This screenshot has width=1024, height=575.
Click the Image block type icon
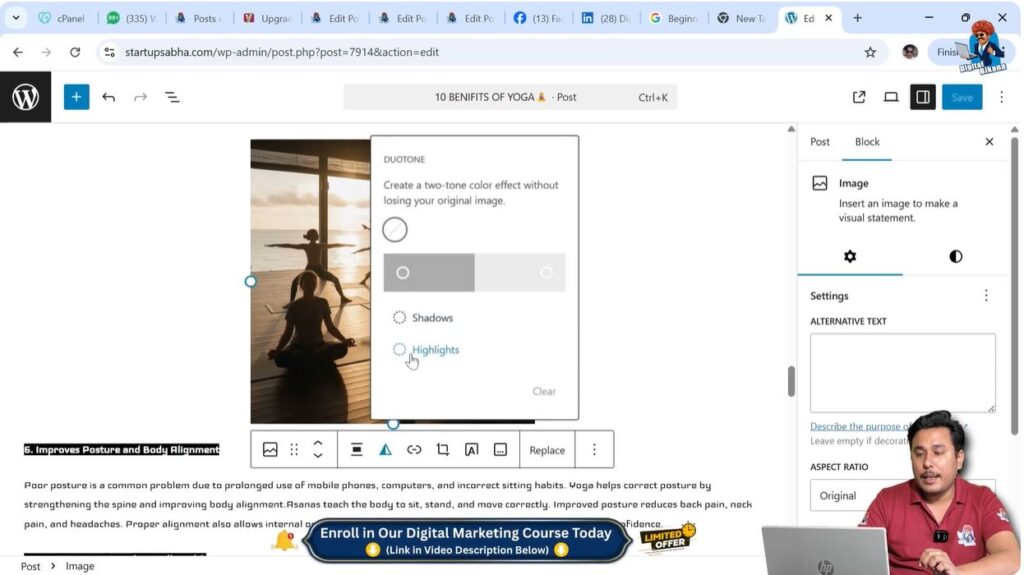[x=270, y=450]
